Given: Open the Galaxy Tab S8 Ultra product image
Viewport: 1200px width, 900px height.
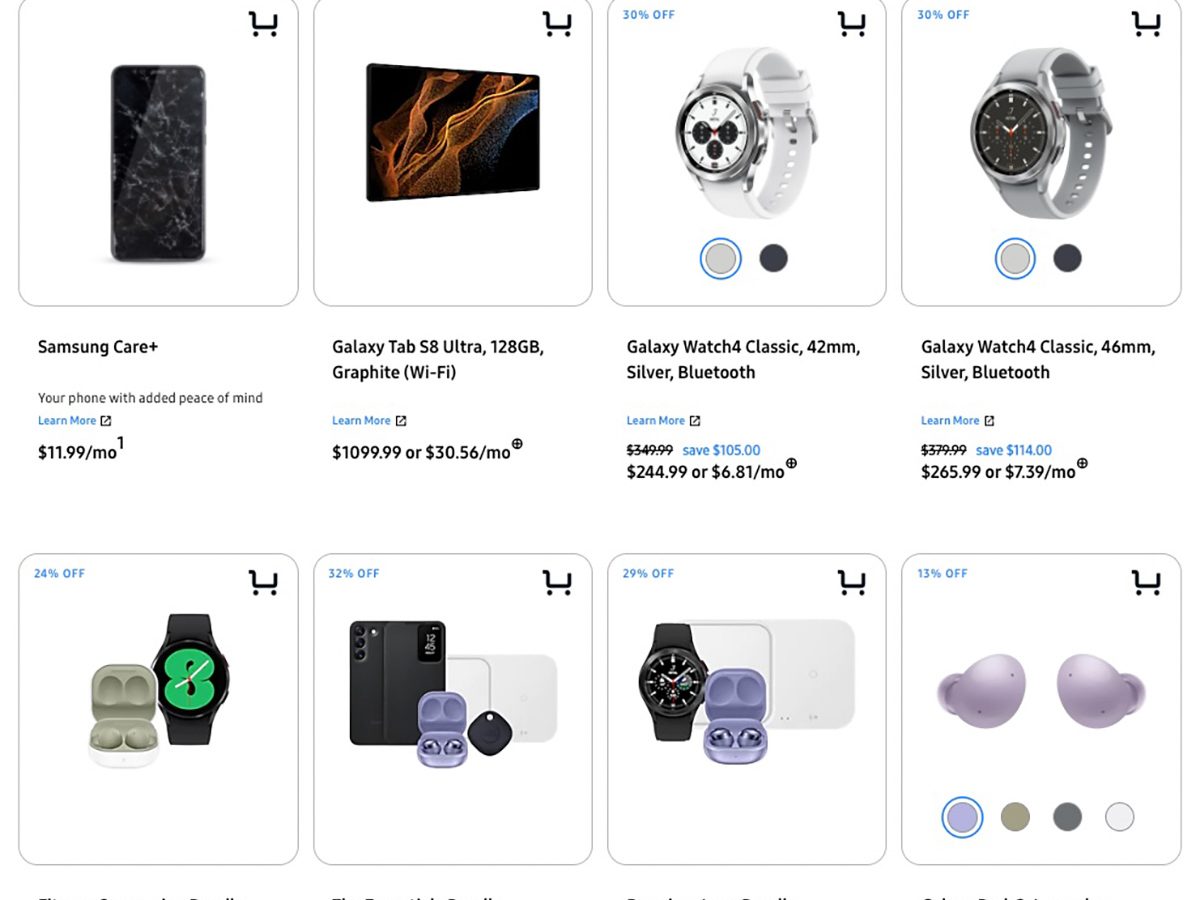Looking at the screenshot, I should (452, 133).
